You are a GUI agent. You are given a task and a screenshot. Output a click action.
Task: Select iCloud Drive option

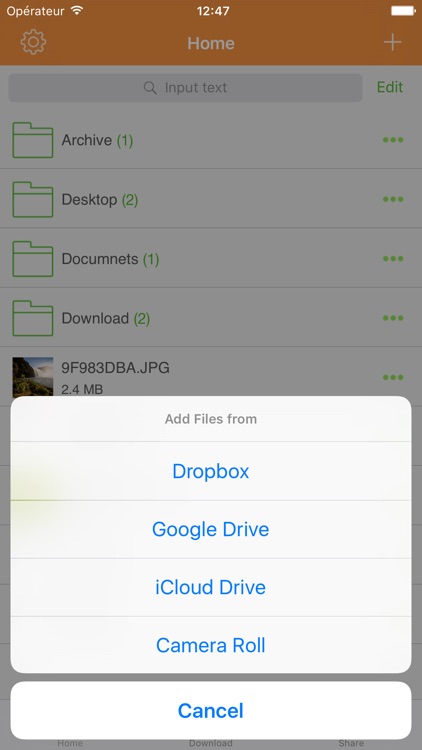pos(211,587)
